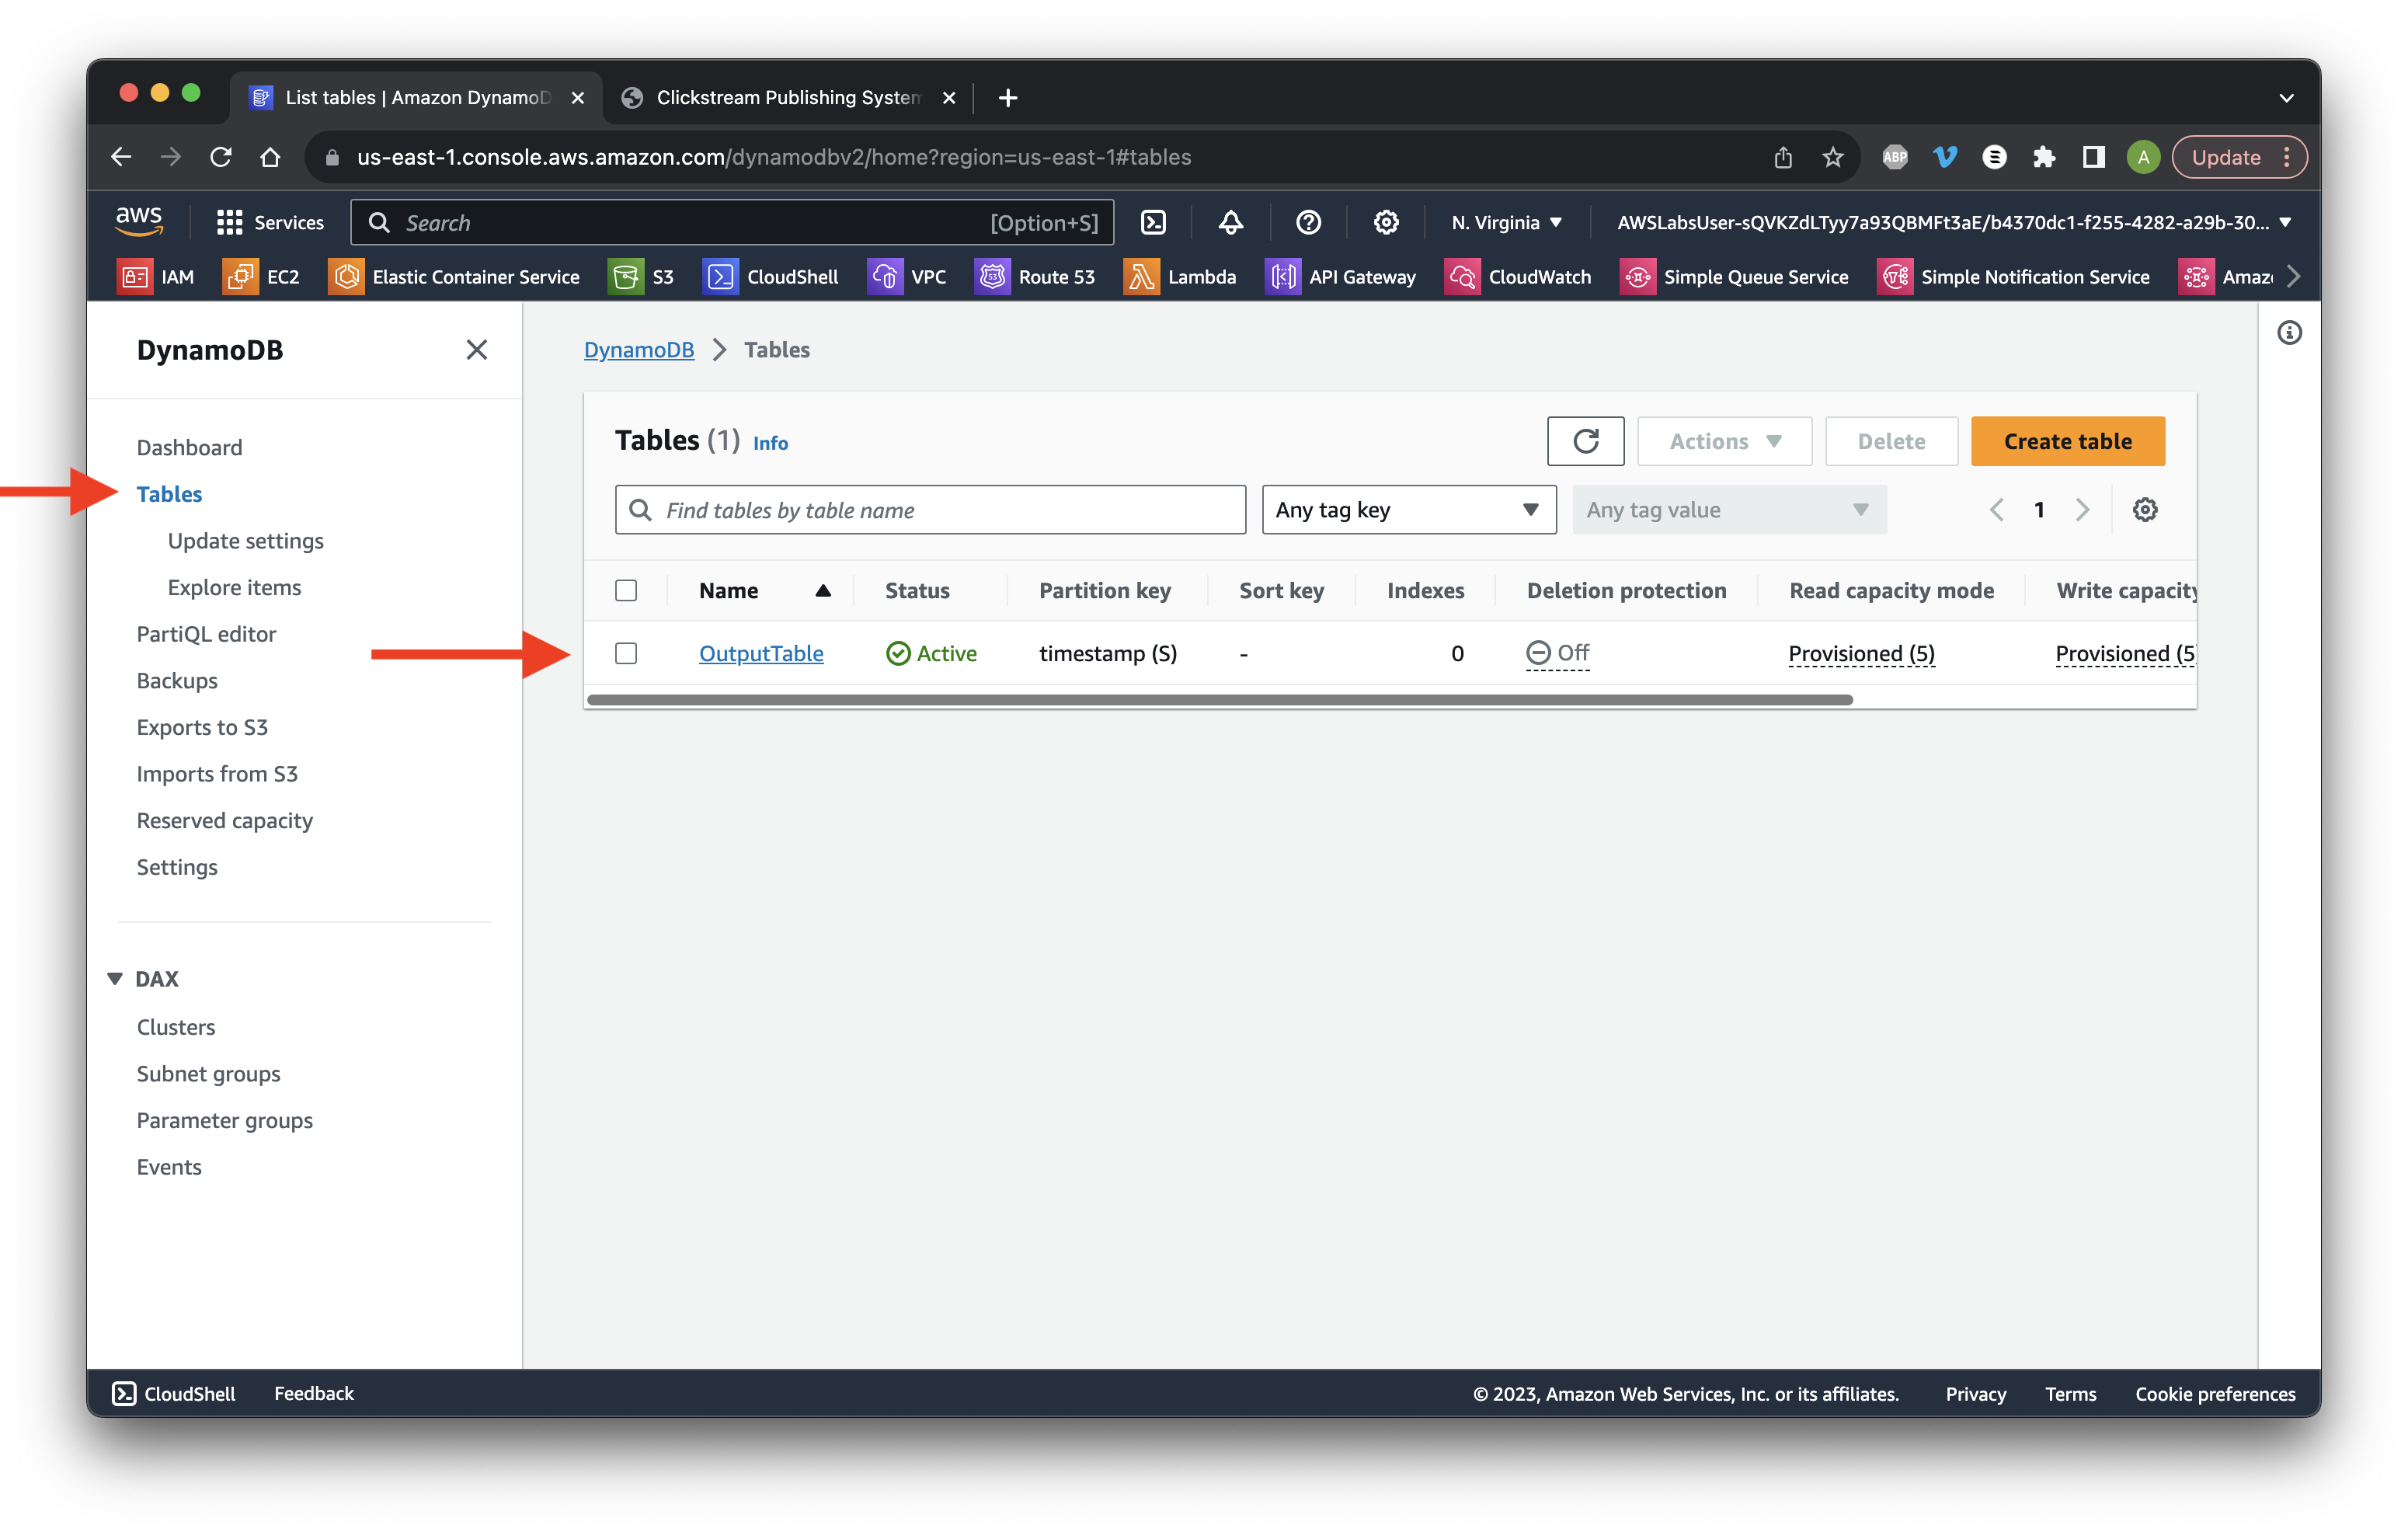Open the PartiQL editor
Viewport: 2408px width, 1532px height.
(x=206, y=633)
